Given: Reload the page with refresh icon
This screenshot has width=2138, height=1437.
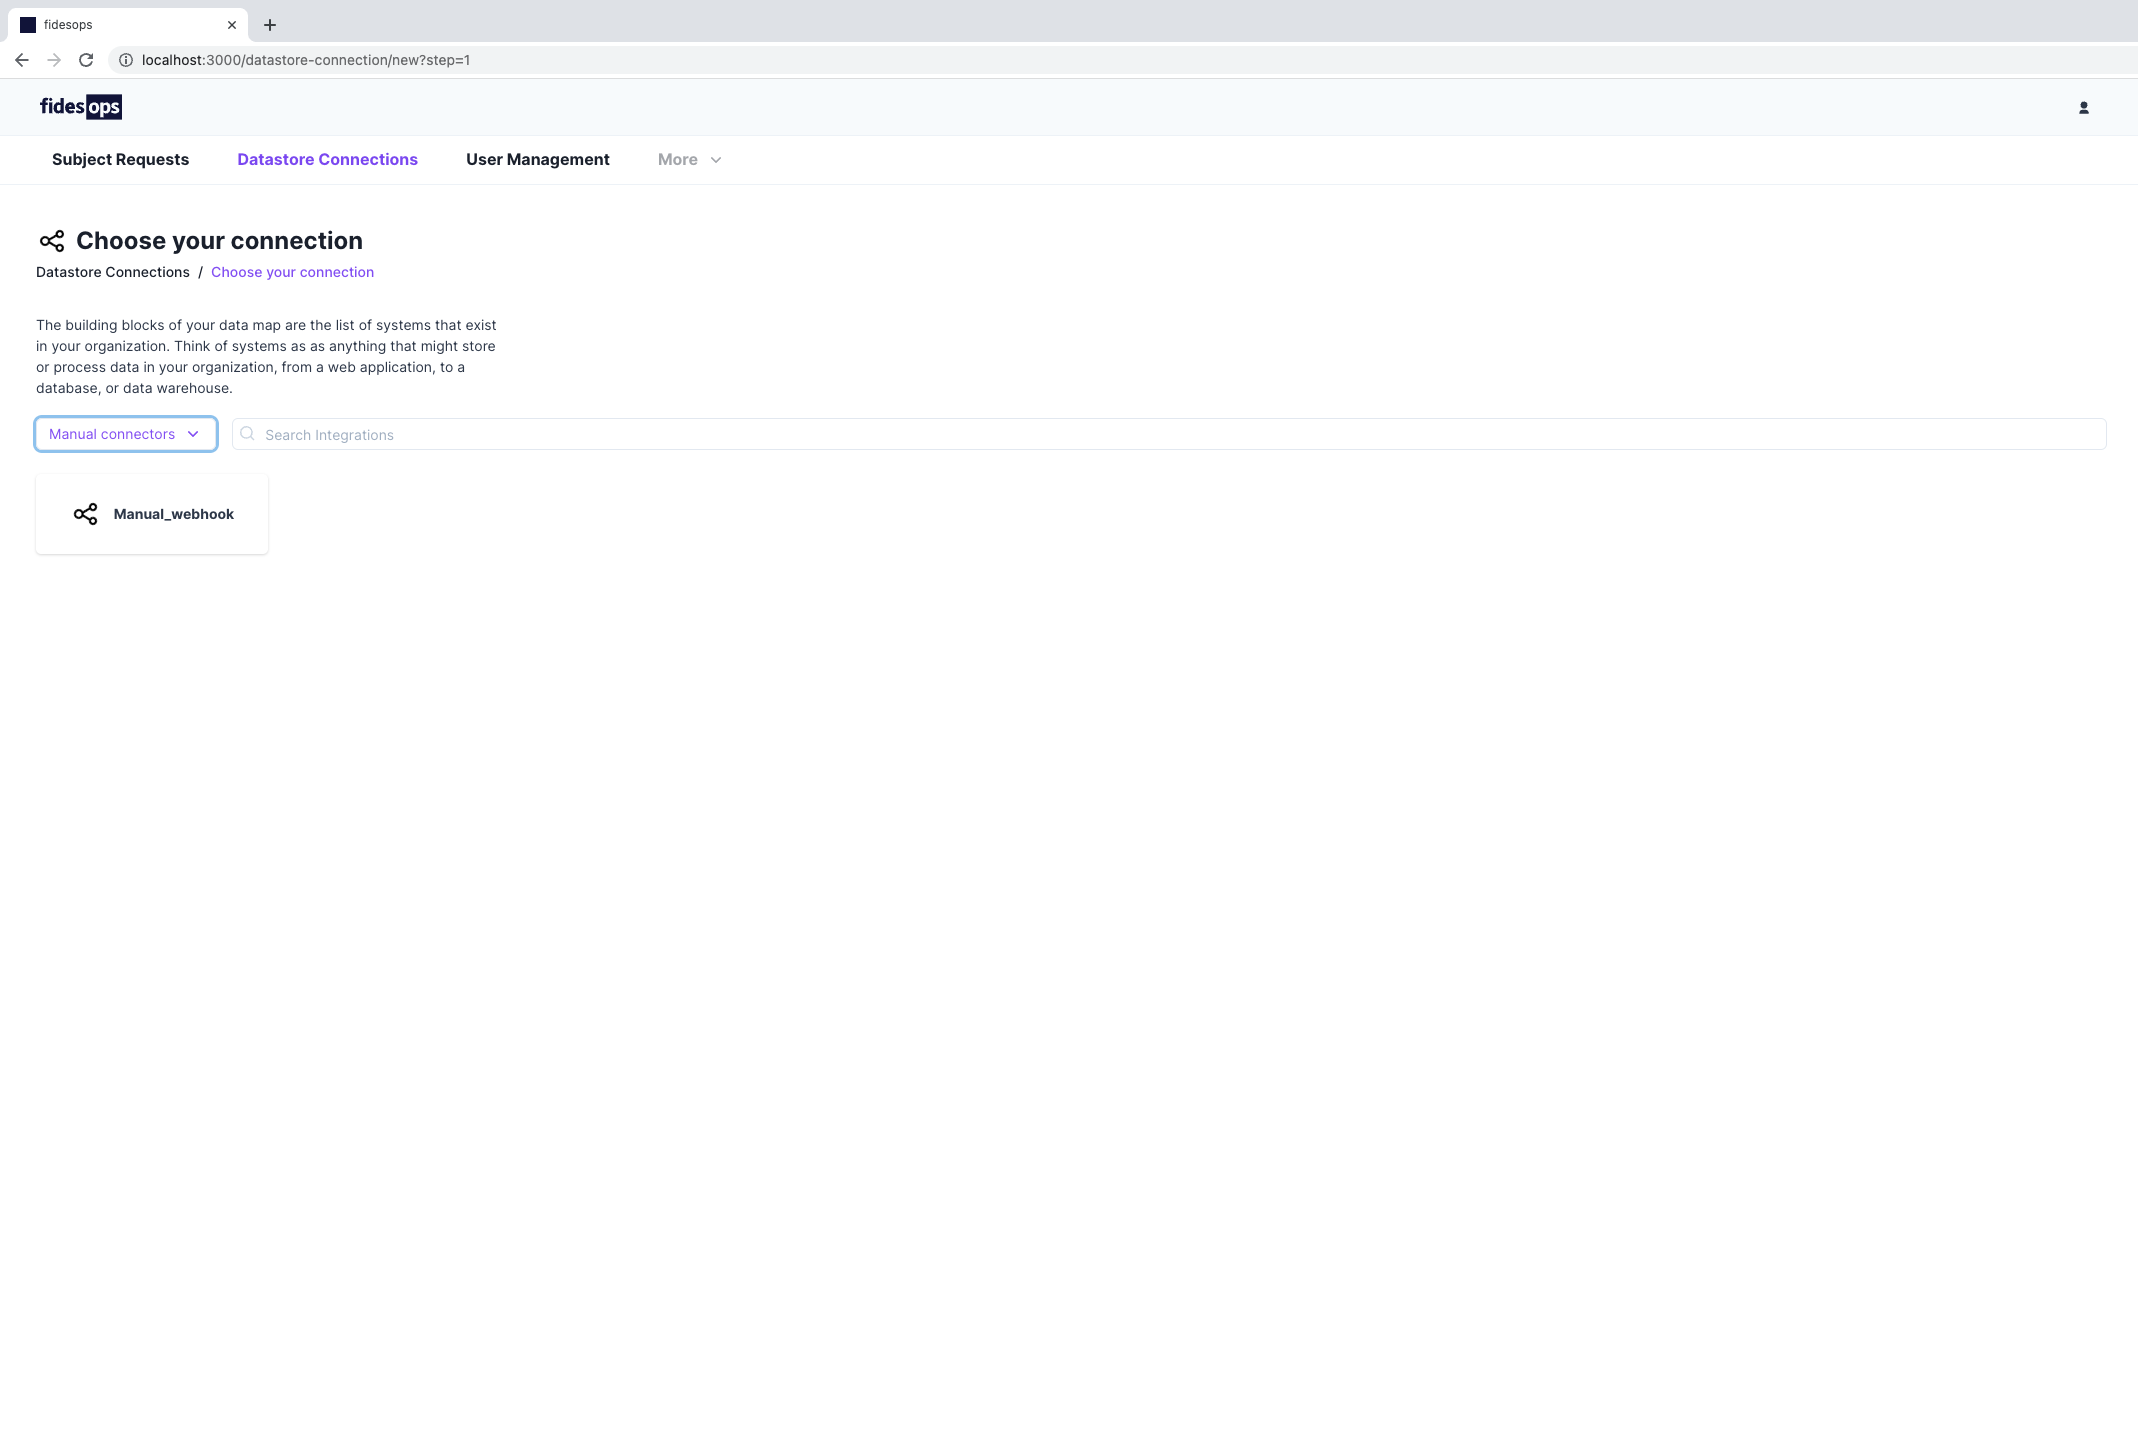Looking at the screenshot, I should pyautogui.click(x=86, y=60).
